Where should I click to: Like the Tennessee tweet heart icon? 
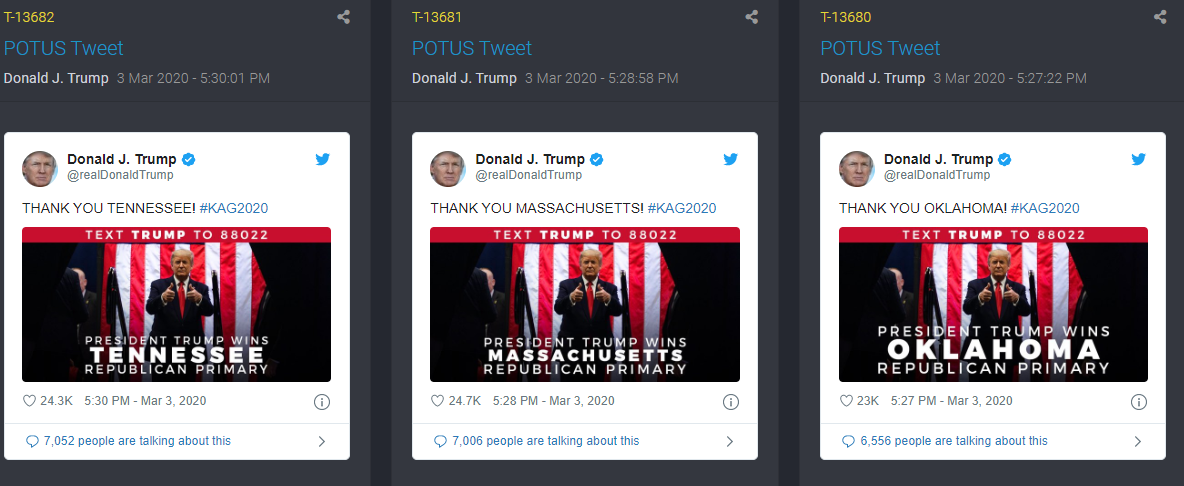pos(29,401)
